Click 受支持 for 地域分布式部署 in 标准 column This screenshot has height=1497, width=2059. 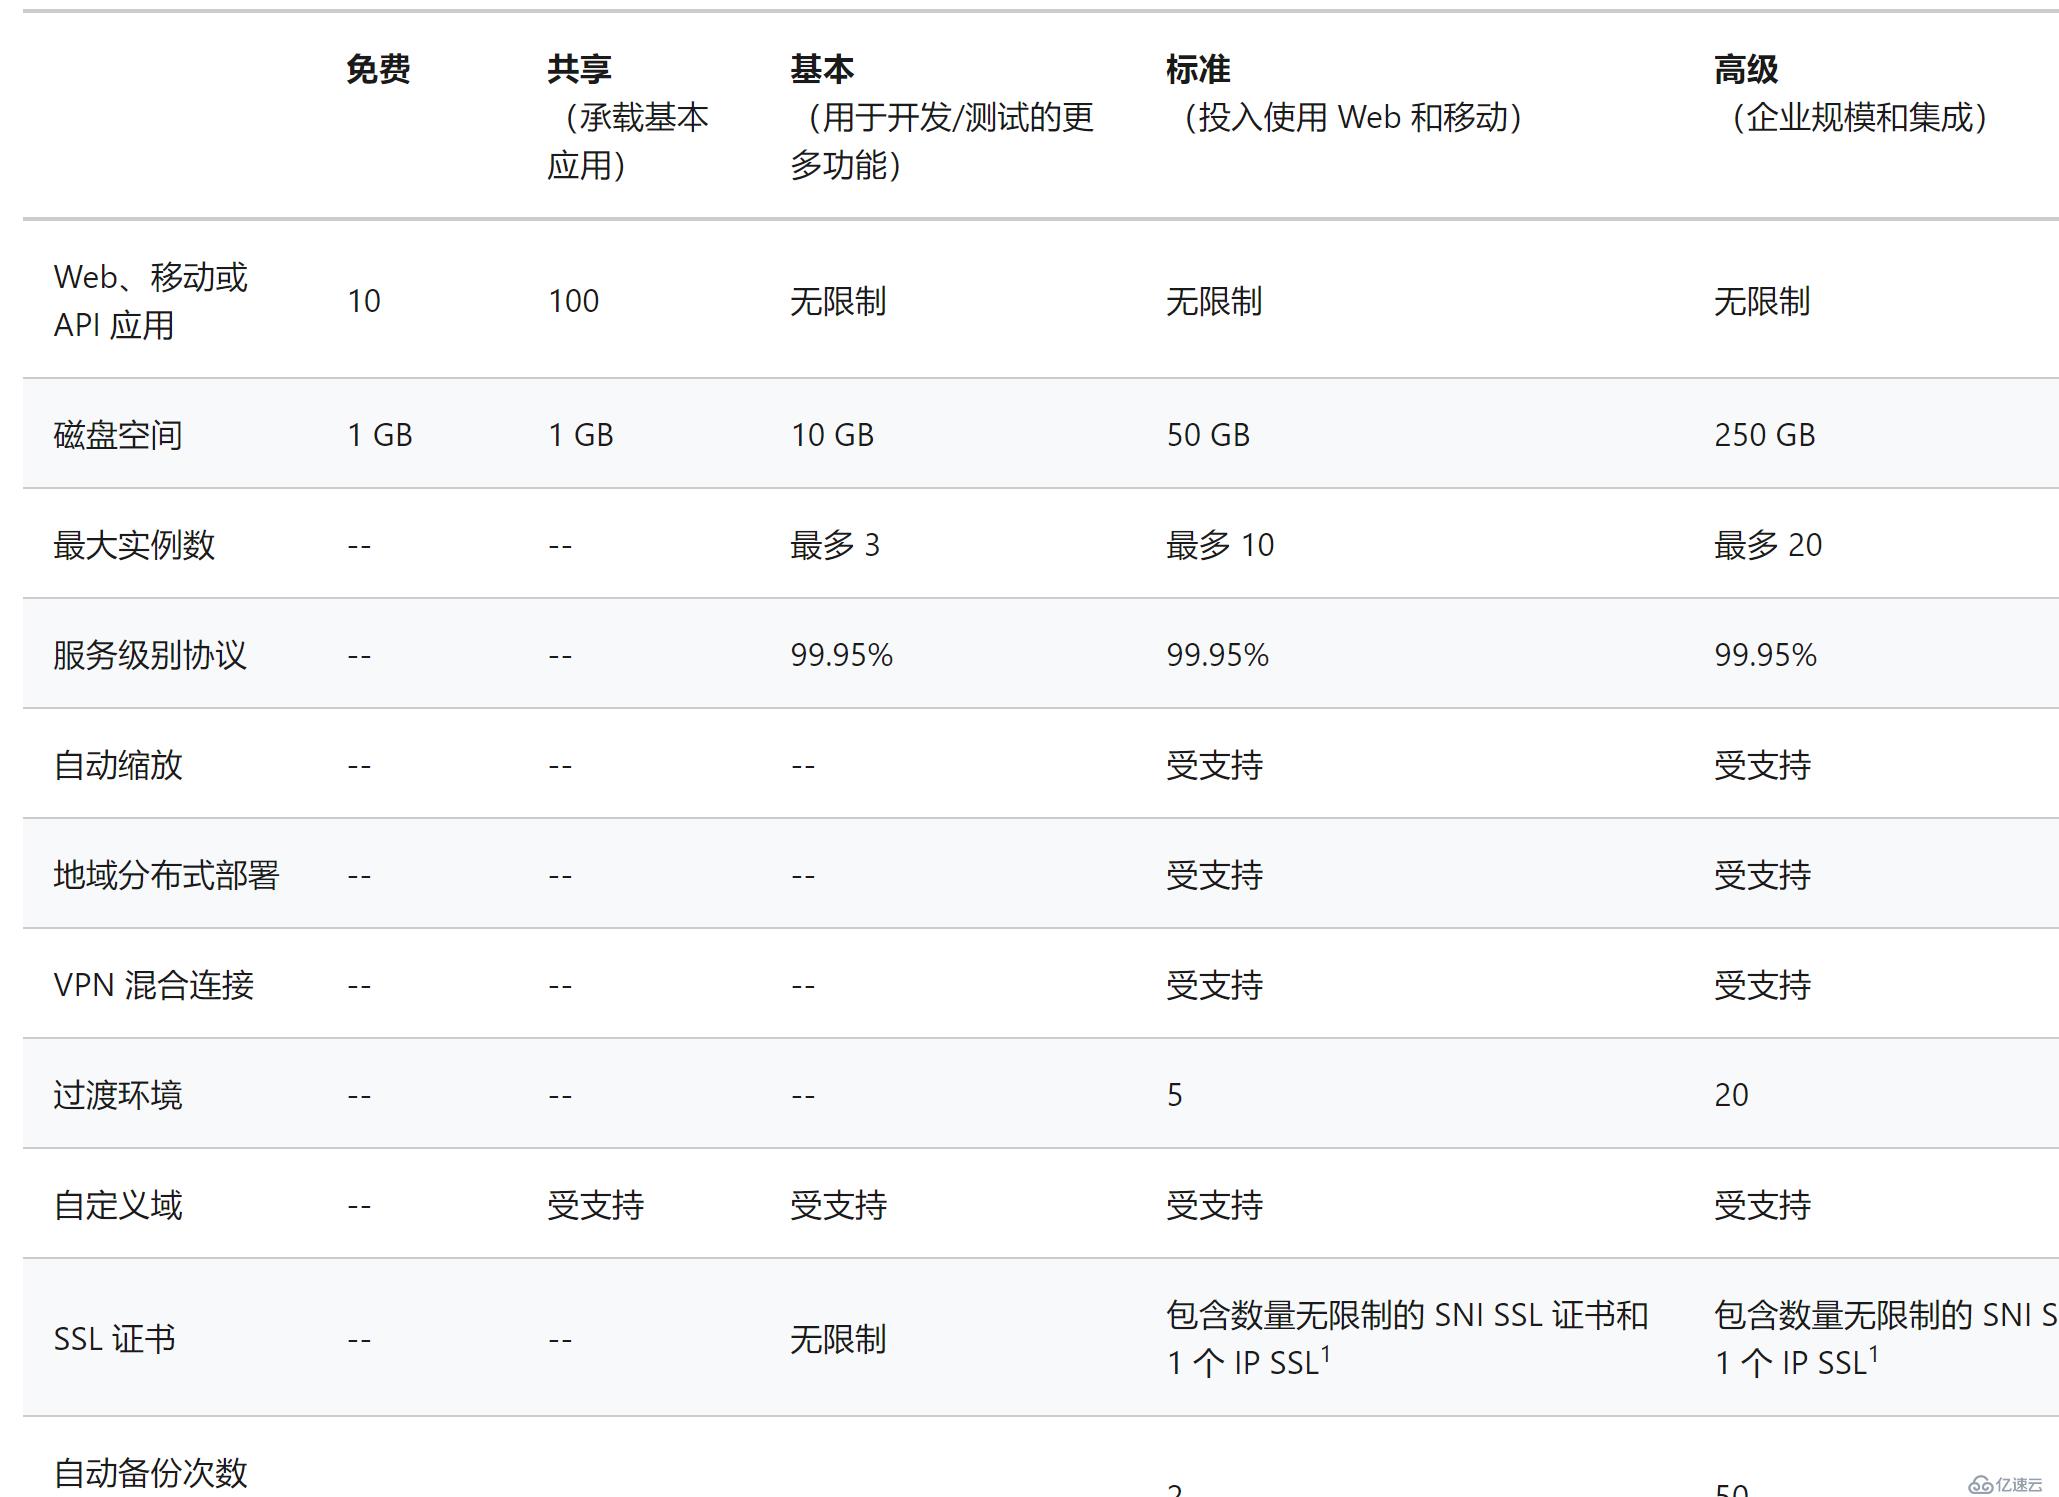click(x=1214, y=875)
